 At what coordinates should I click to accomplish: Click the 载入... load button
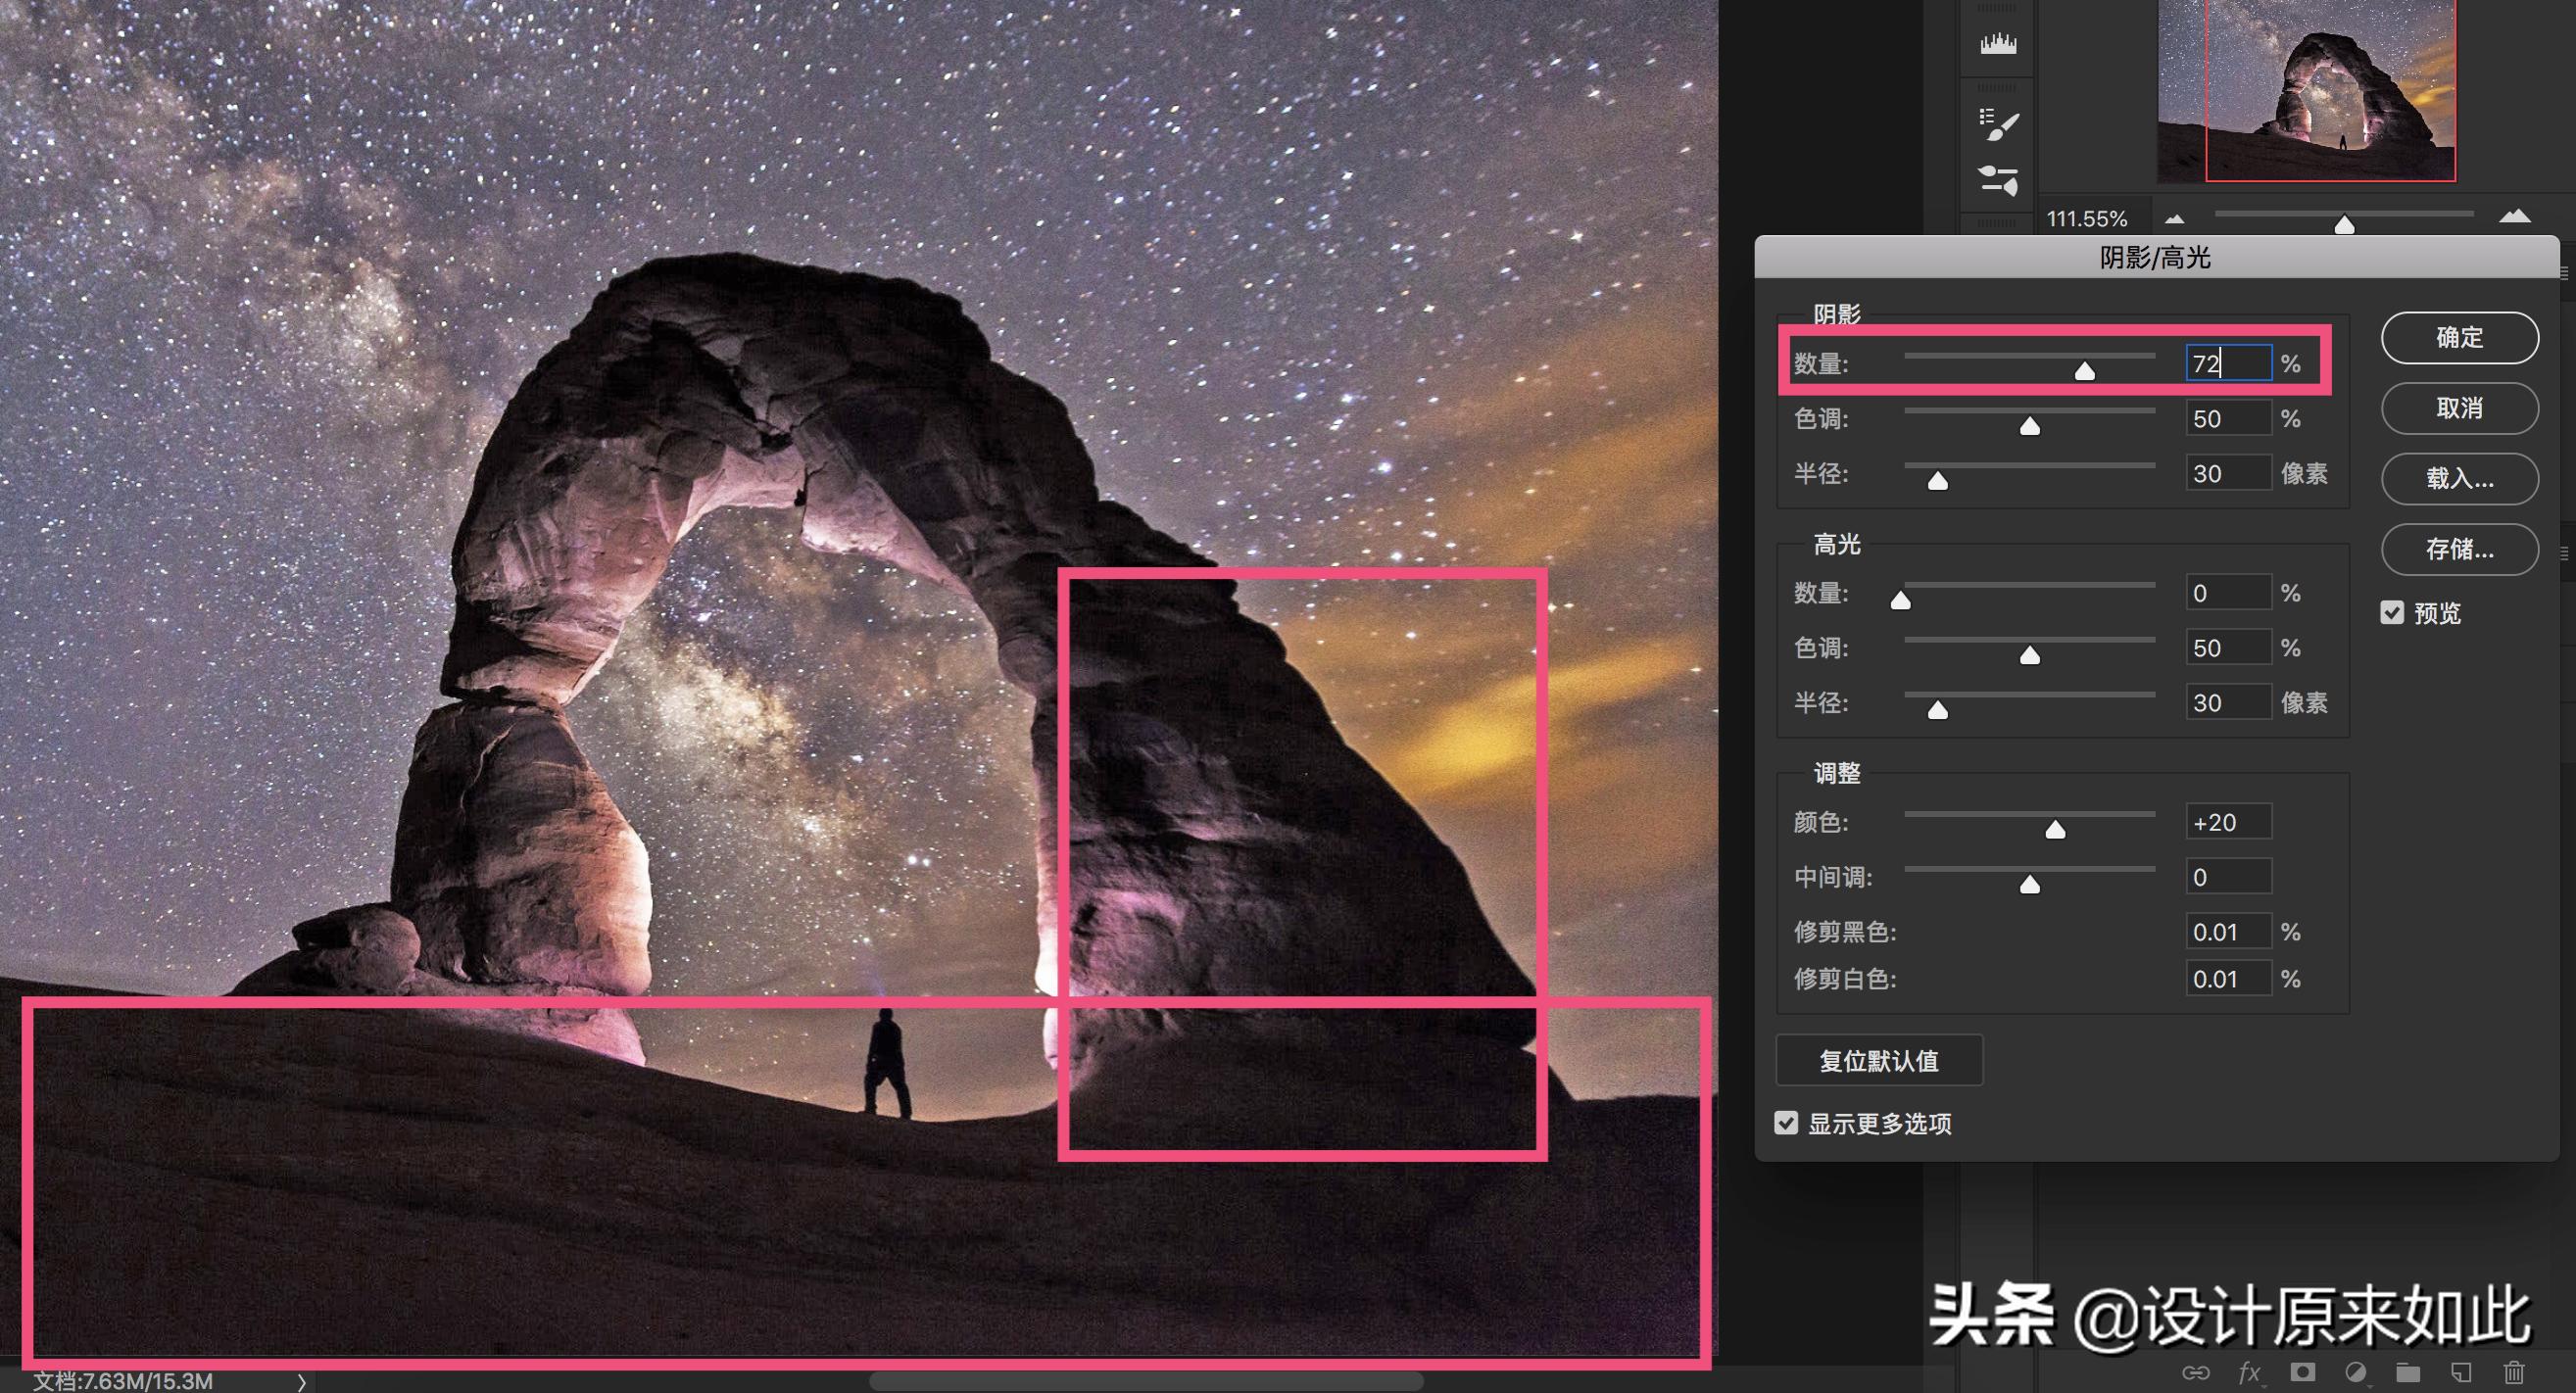coord(2459,478)
